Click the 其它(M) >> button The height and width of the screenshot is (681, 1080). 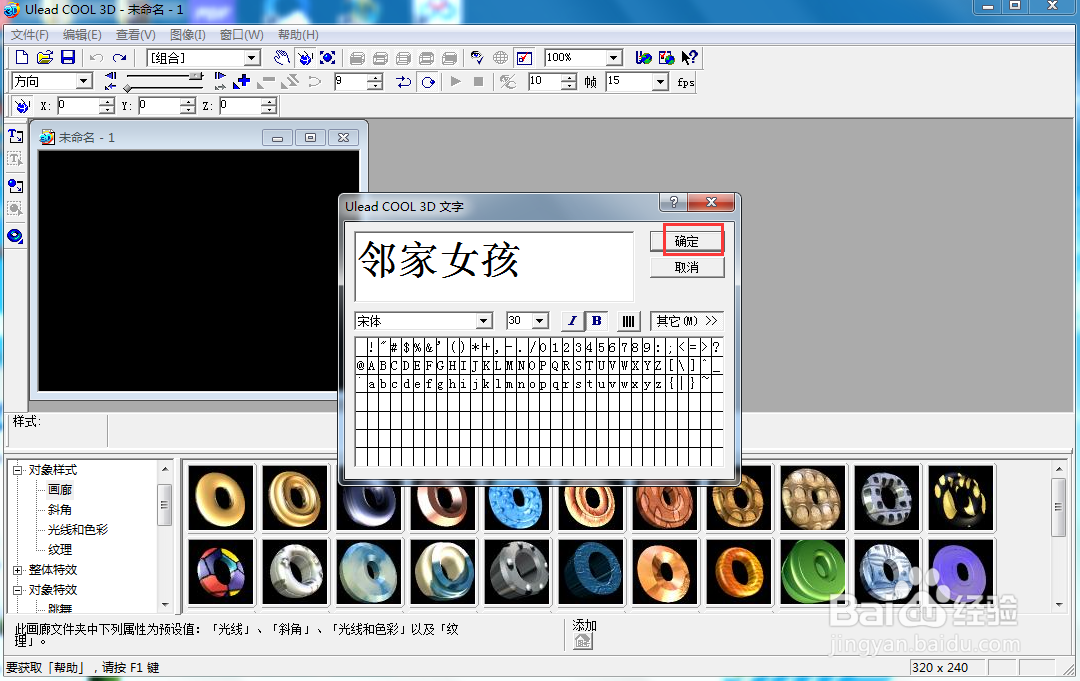coord(687,321)
